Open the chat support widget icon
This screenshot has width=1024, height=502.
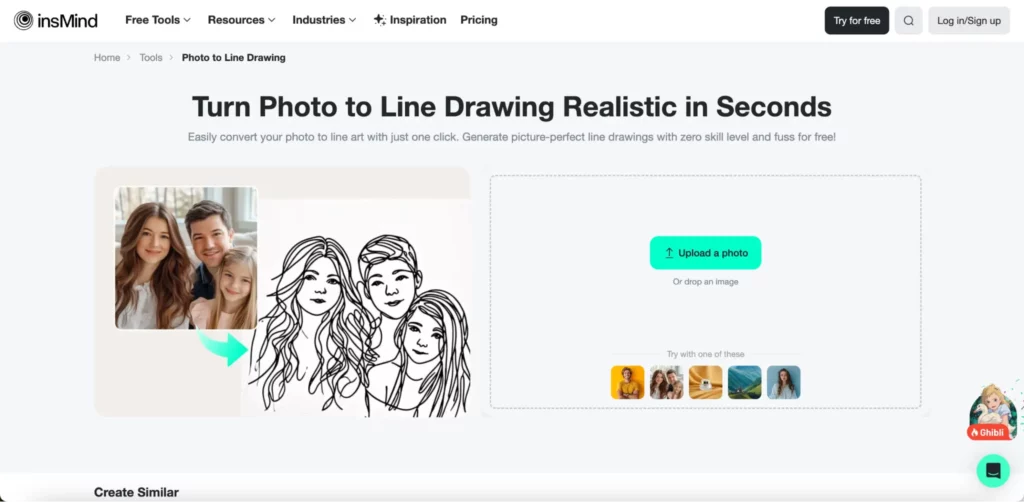coord(993,470)
